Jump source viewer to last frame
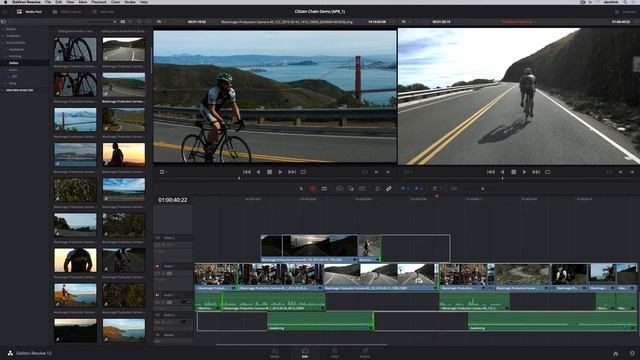640x360 pixels. pyautogui.click(x=292, y=172)
